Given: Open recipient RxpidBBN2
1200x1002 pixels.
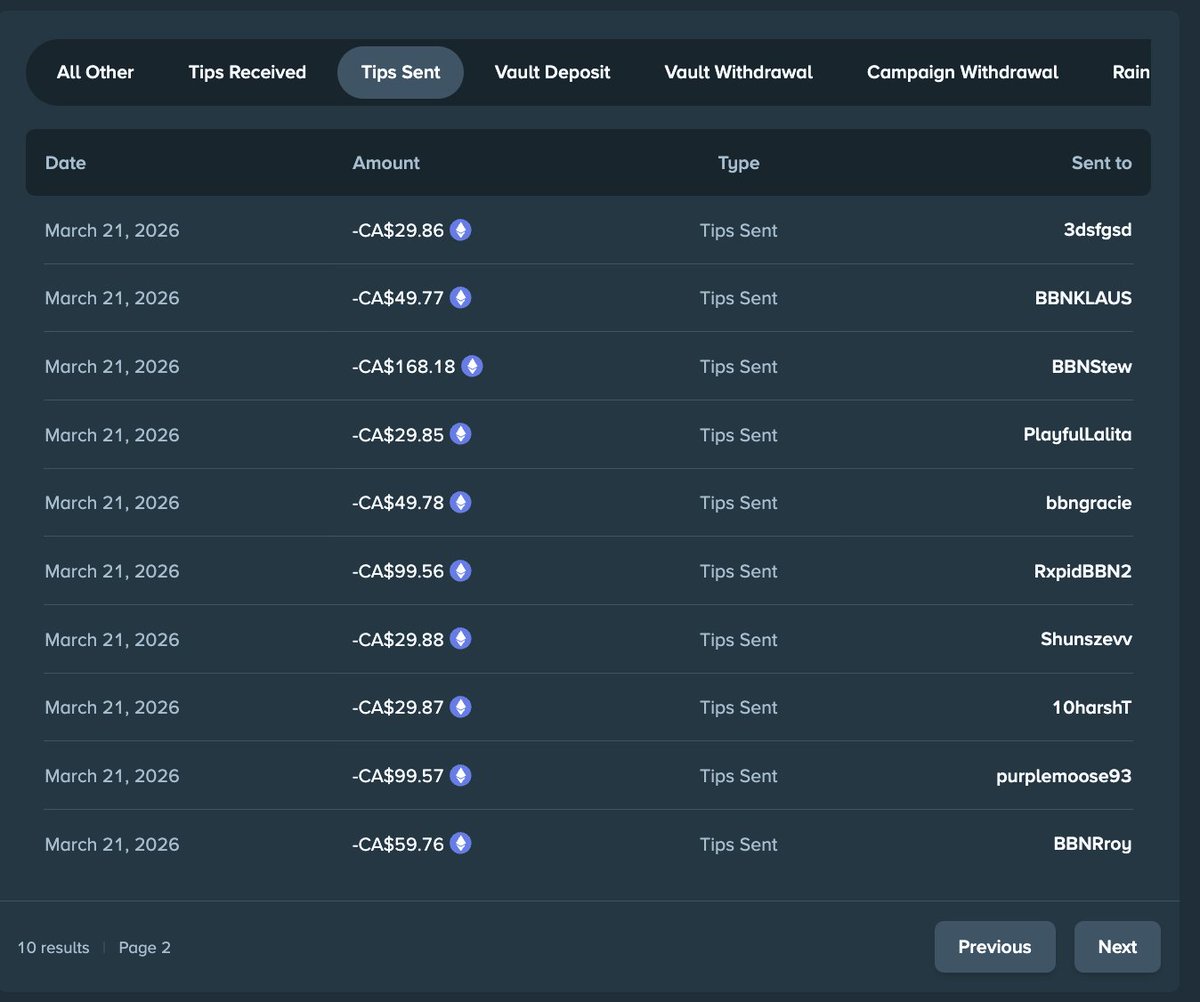Looking at the screenshot, I should pyautogui.click(x=1084, y=571).
